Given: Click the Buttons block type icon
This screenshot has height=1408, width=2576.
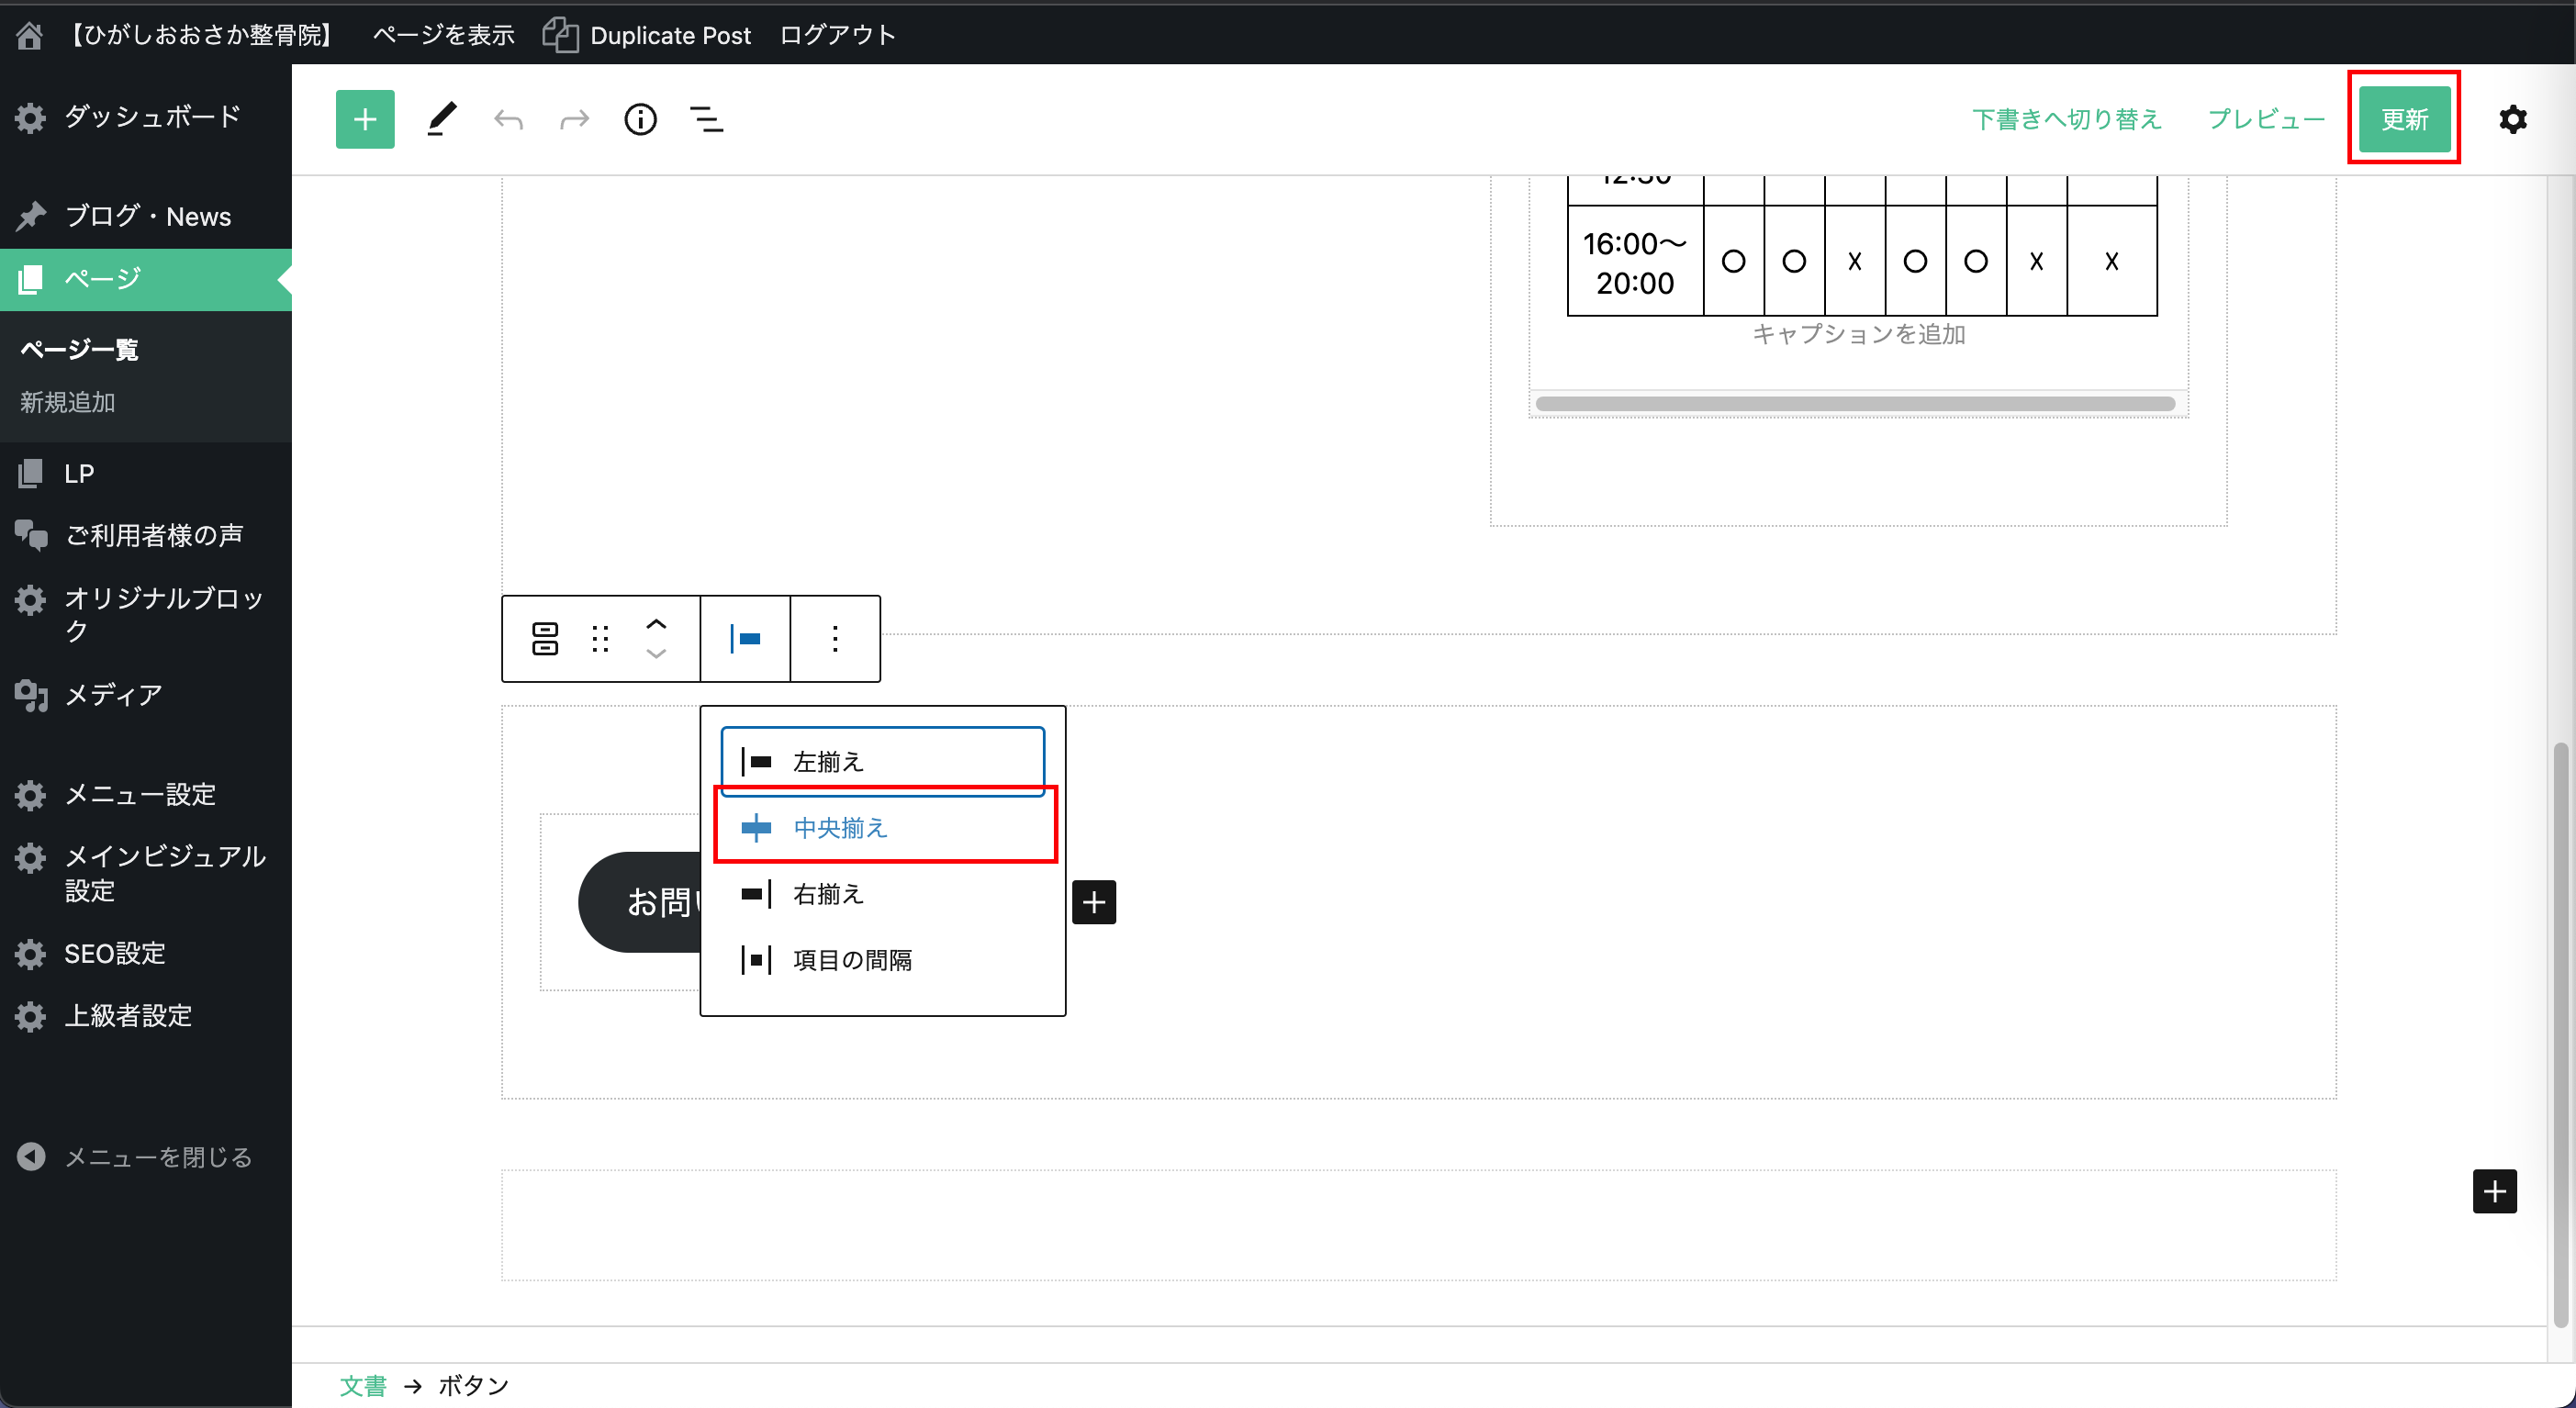Looking at the screenshot, I should pyautogui.click(x=545, y=639).
